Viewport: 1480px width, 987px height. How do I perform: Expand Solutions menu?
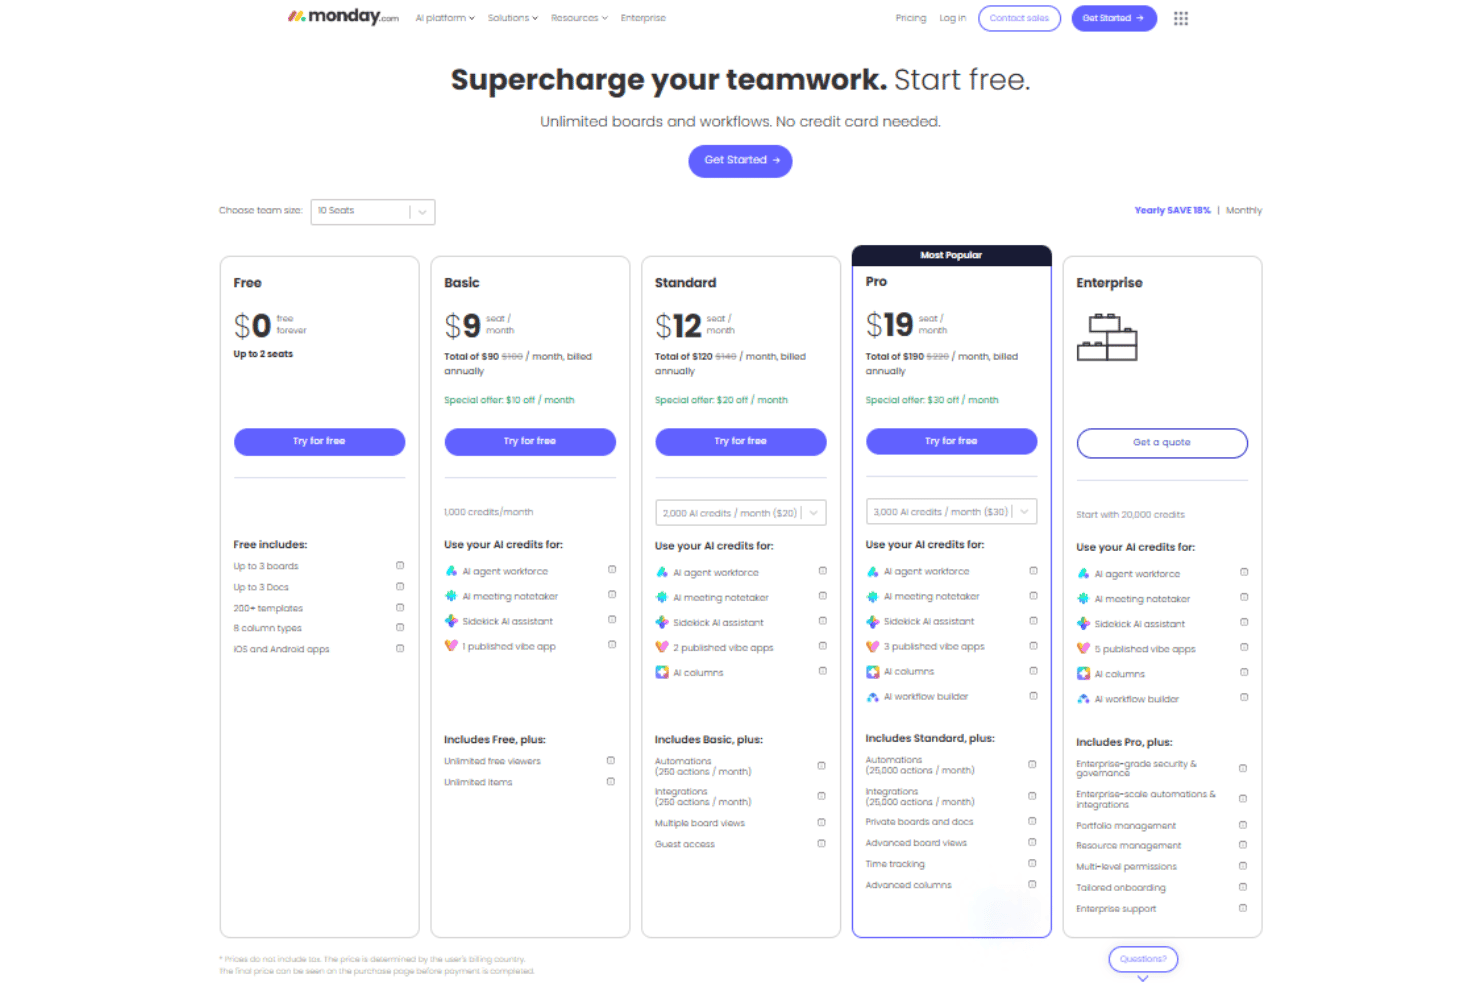[x=513, y=18]
